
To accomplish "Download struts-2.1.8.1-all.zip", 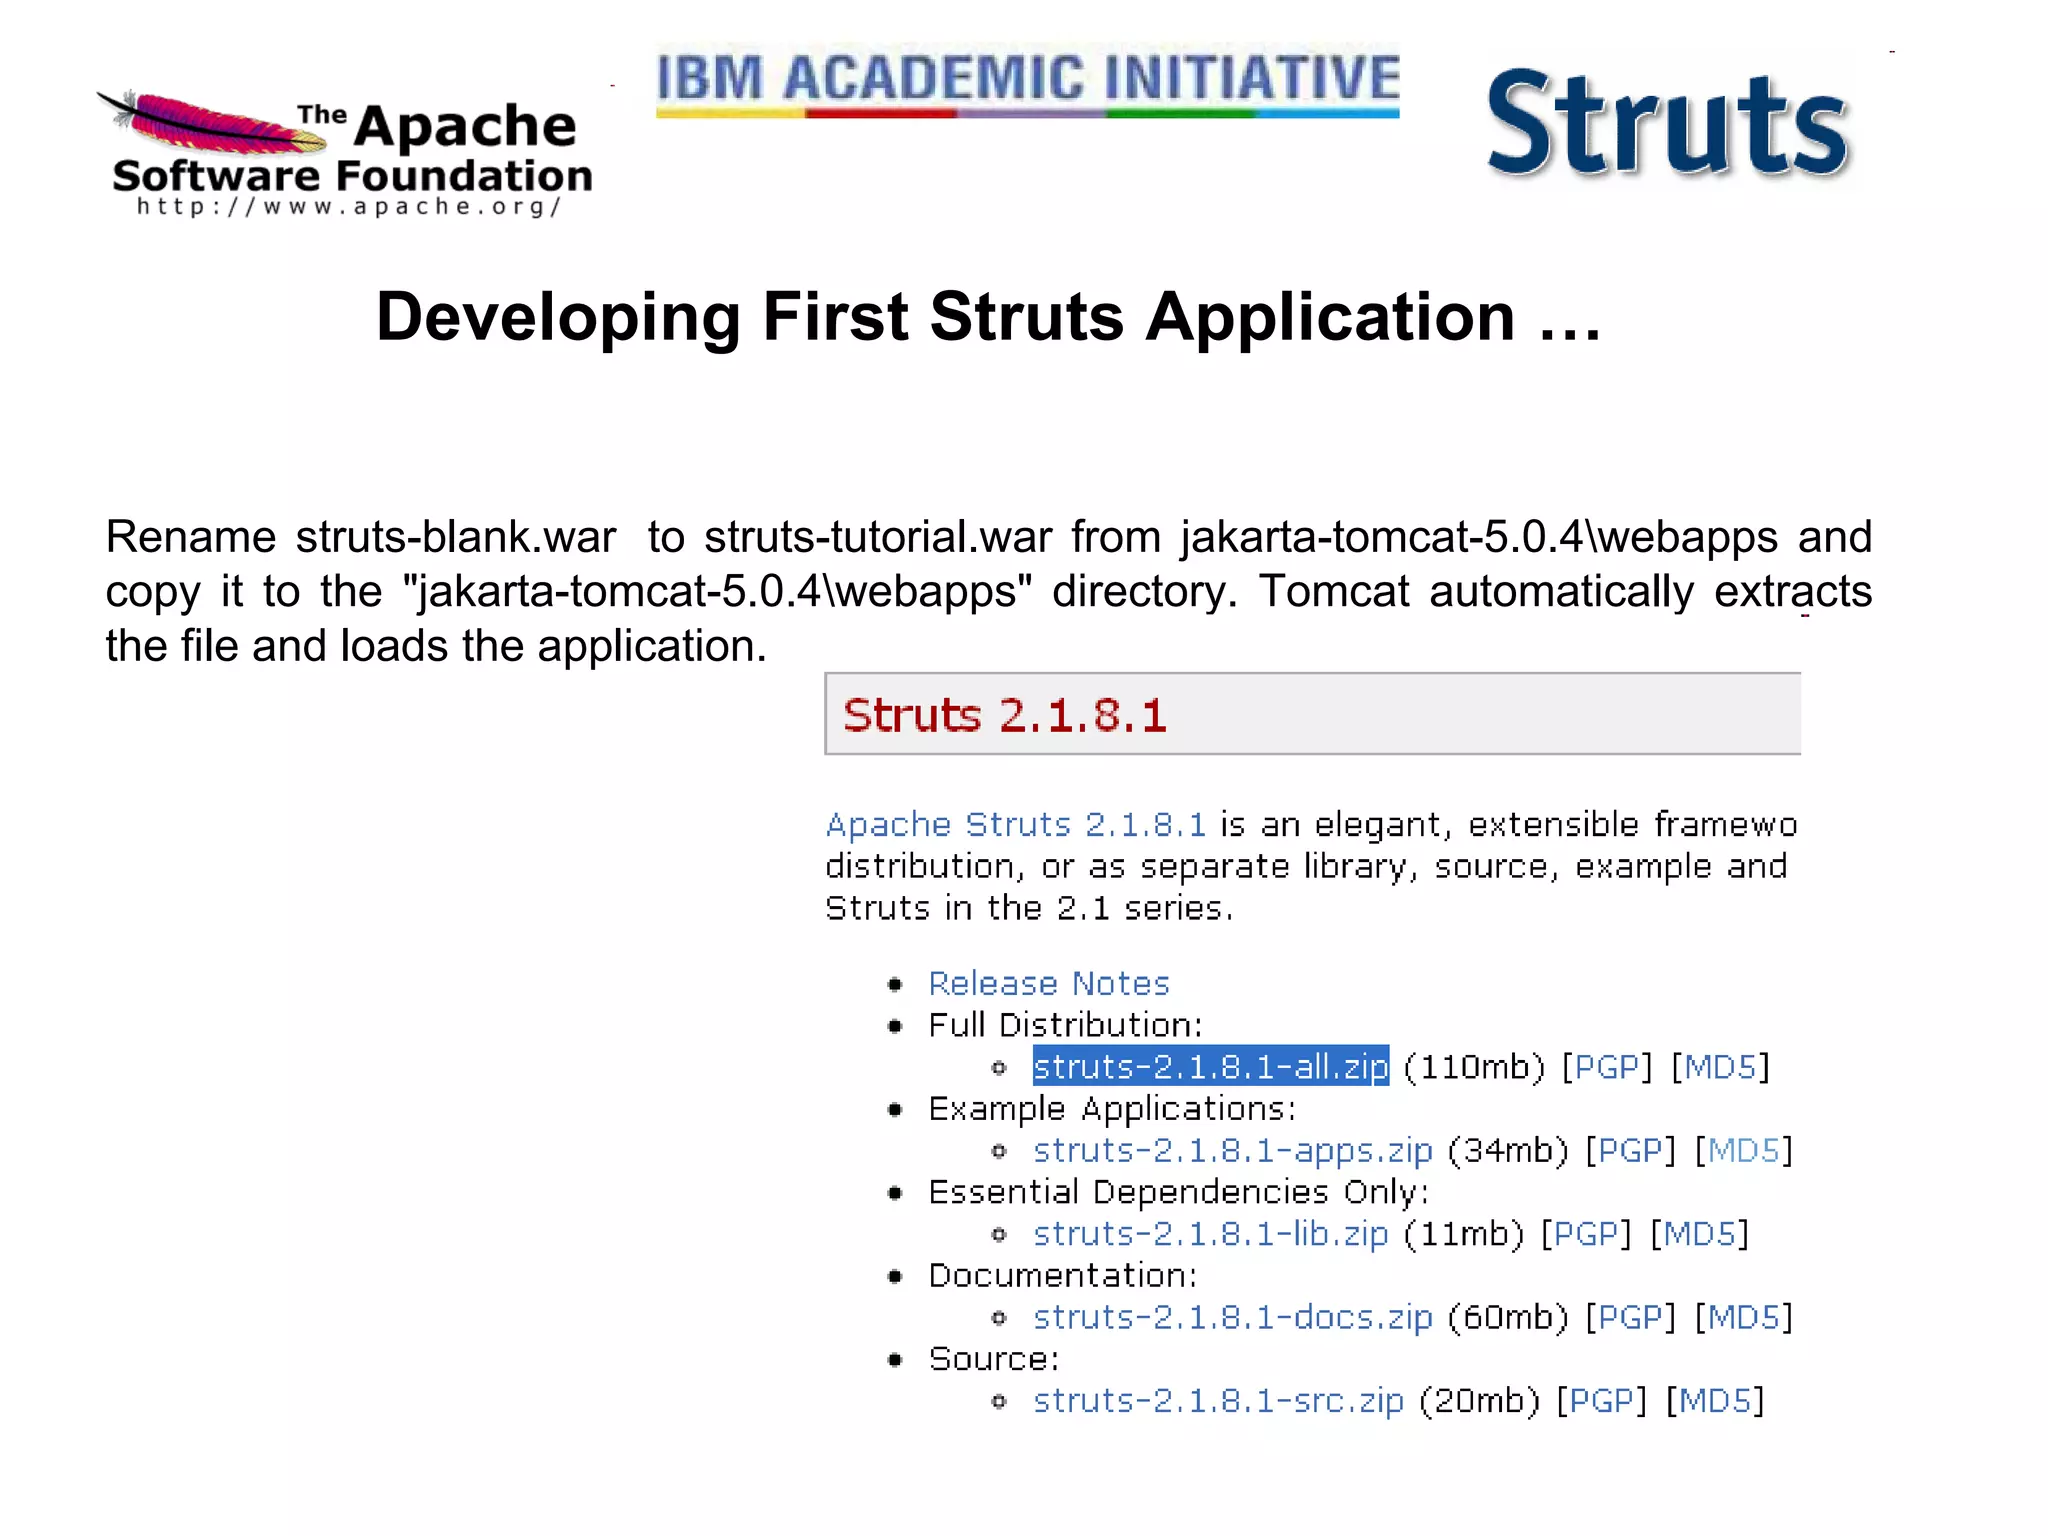I will (1211, 1067).
